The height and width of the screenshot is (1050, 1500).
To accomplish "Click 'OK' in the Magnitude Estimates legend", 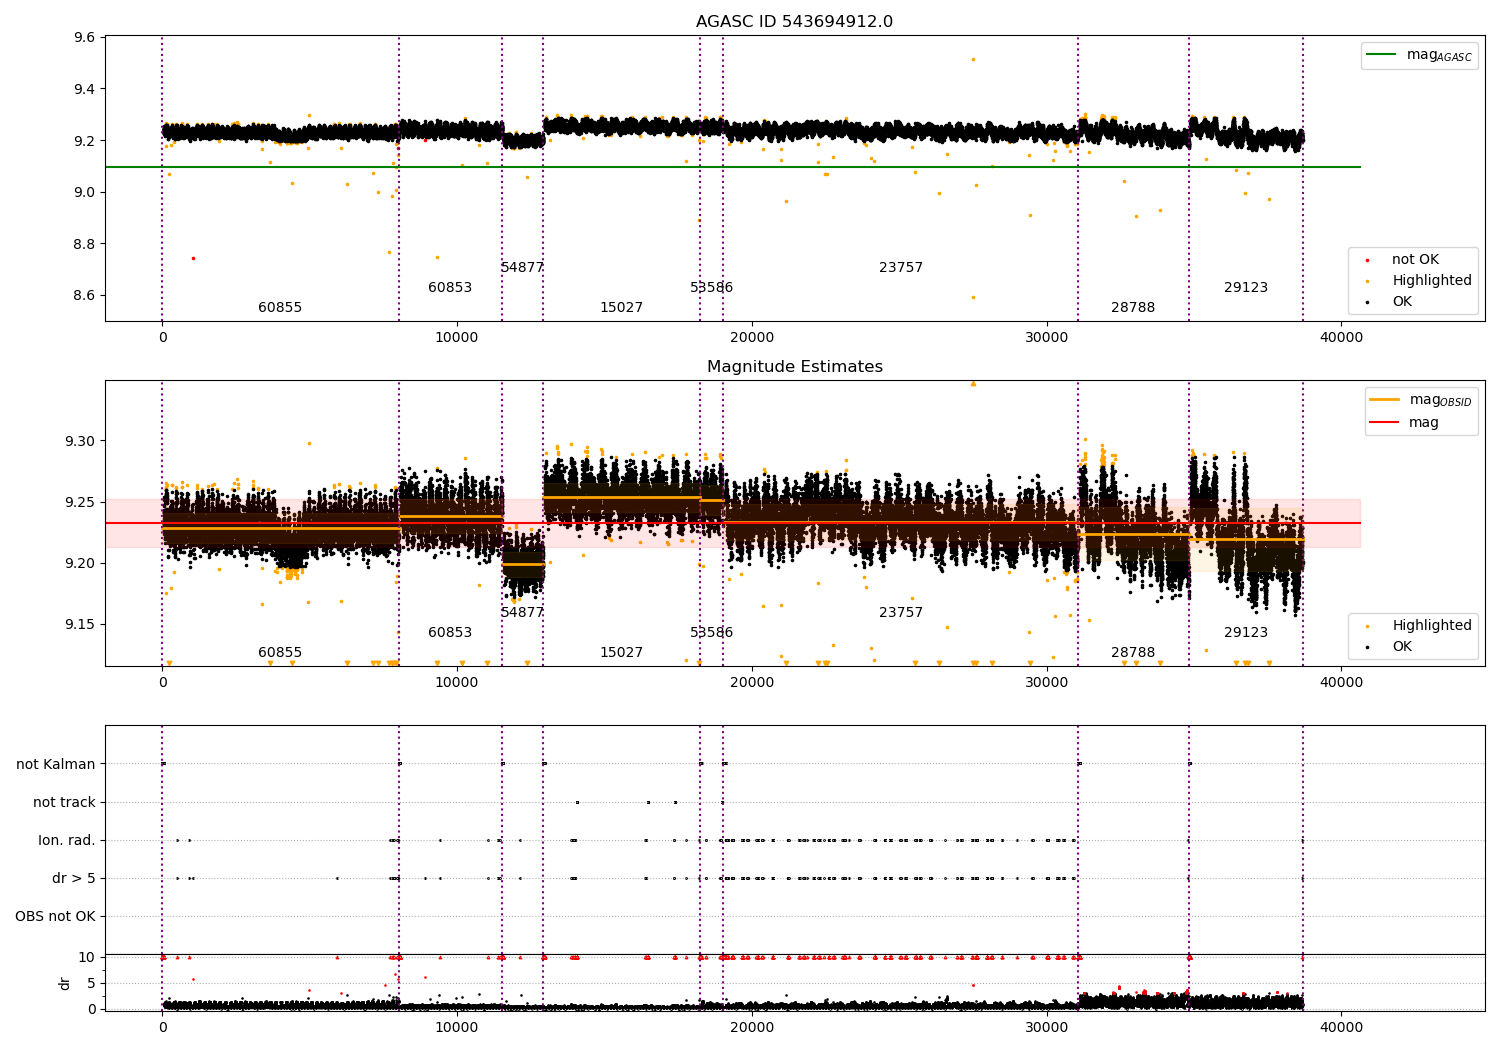I will (x=1401, y=647).
